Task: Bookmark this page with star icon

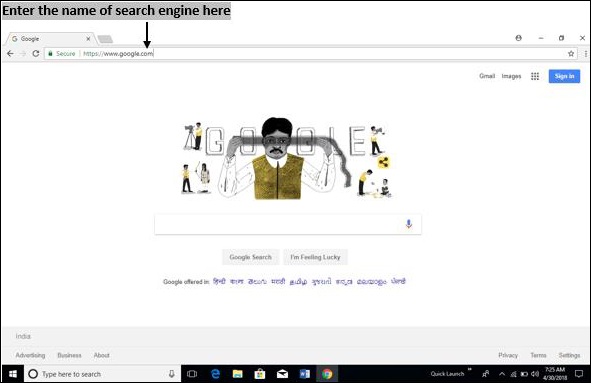Action: 571,54
